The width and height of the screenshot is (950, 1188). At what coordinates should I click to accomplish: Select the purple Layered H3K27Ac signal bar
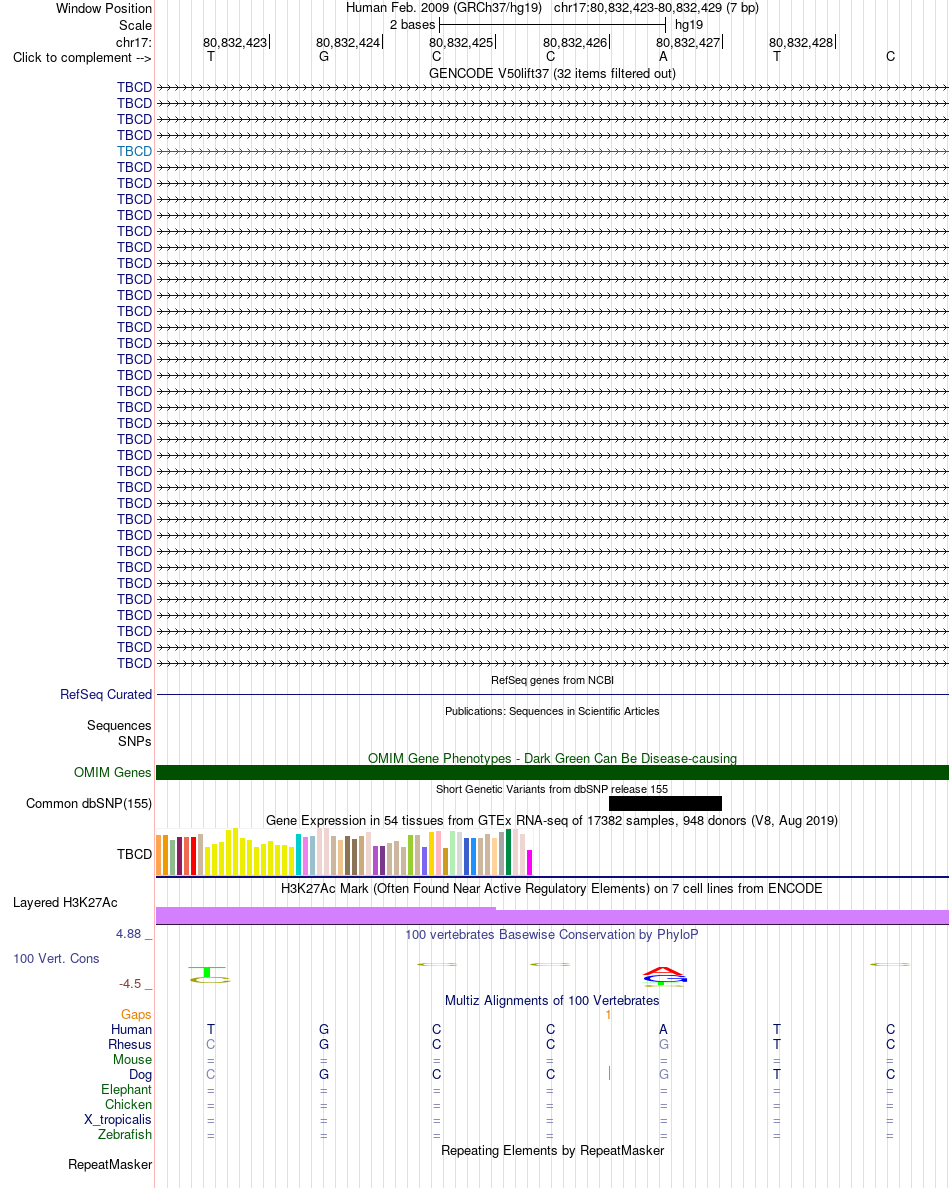(552, 915)
